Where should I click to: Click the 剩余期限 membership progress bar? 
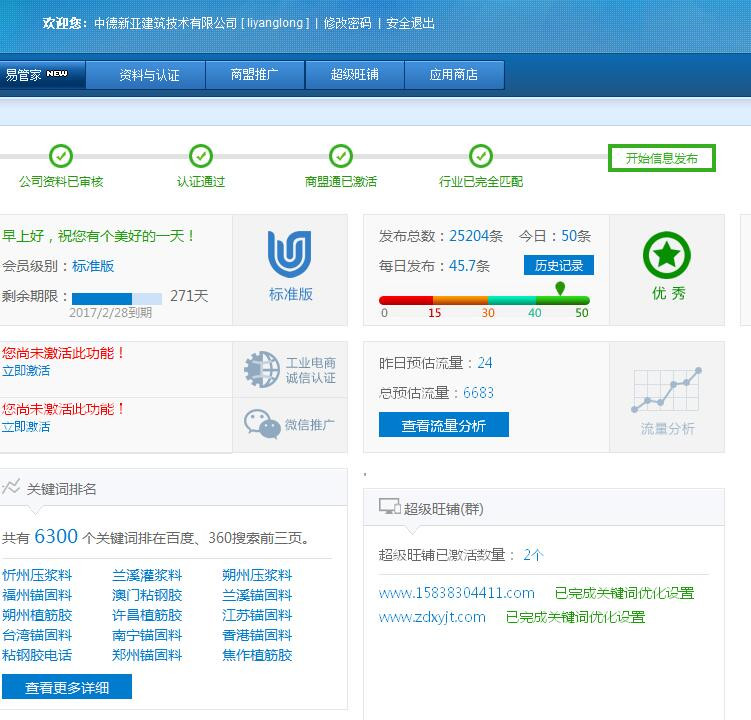[x=116, y=298]
